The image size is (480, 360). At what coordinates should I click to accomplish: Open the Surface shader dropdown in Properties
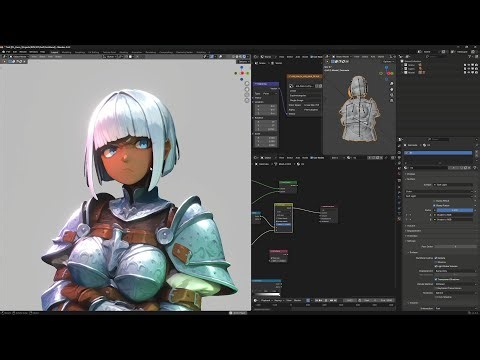click(453, 184)
